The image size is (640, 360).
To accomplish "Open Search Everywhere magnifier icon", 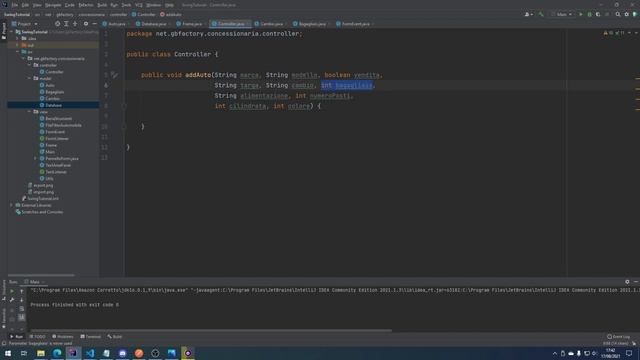I will click(618, 14).
